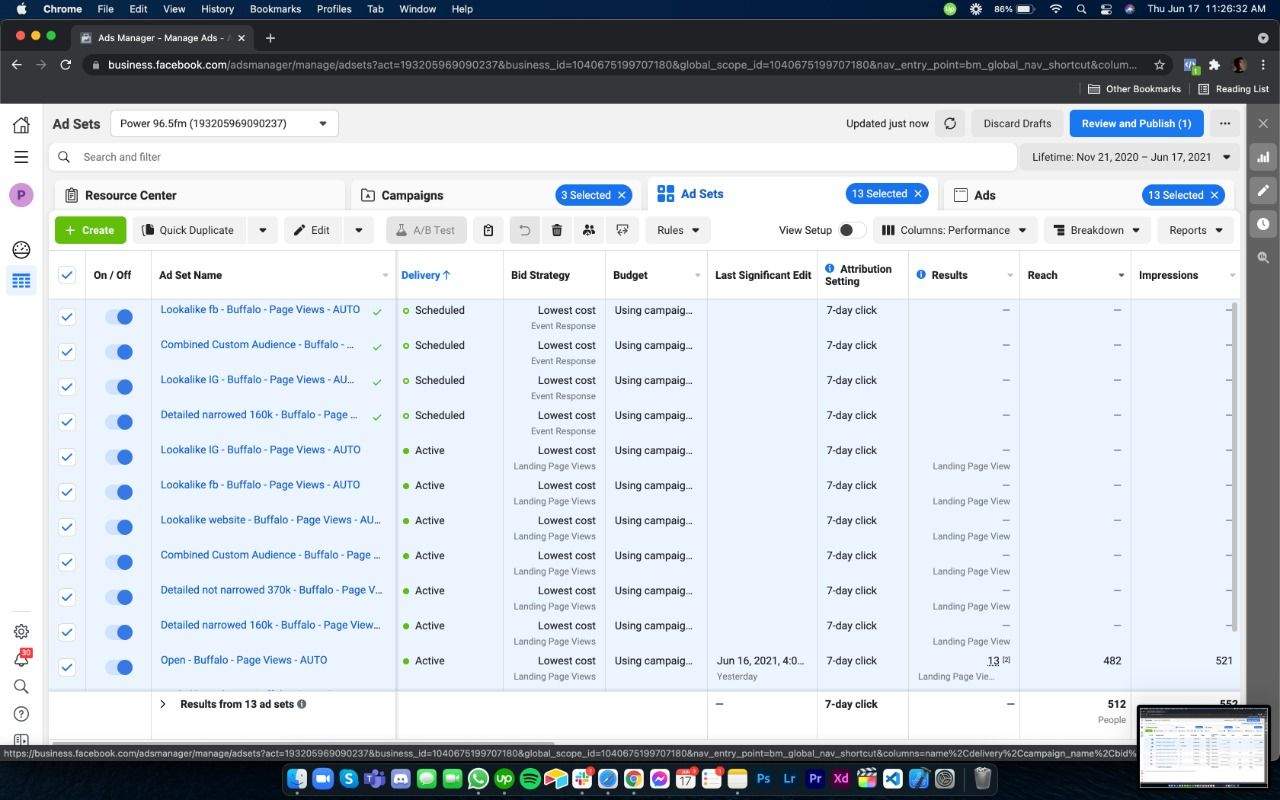Open the Lifetime date range dropdown
The width and height of the screenshot is (1280, 800).
tap(1130, 157)
